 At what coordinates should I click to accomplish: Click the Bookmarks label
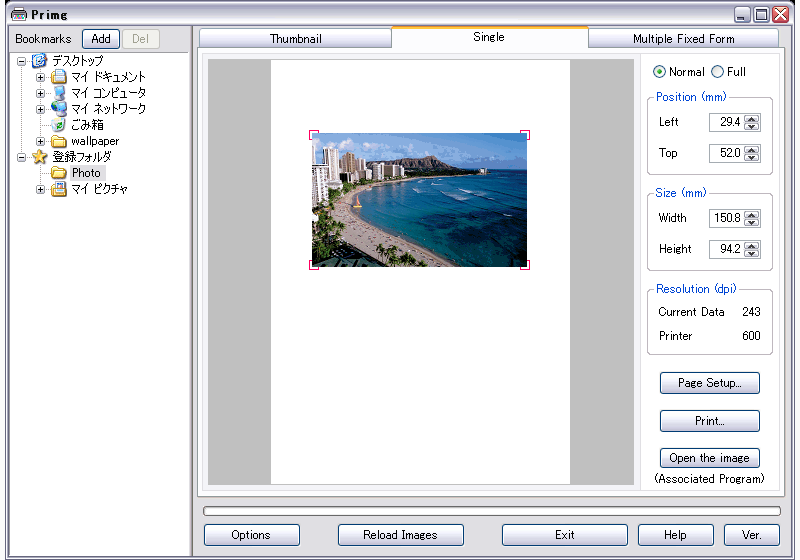pos(43,39)
